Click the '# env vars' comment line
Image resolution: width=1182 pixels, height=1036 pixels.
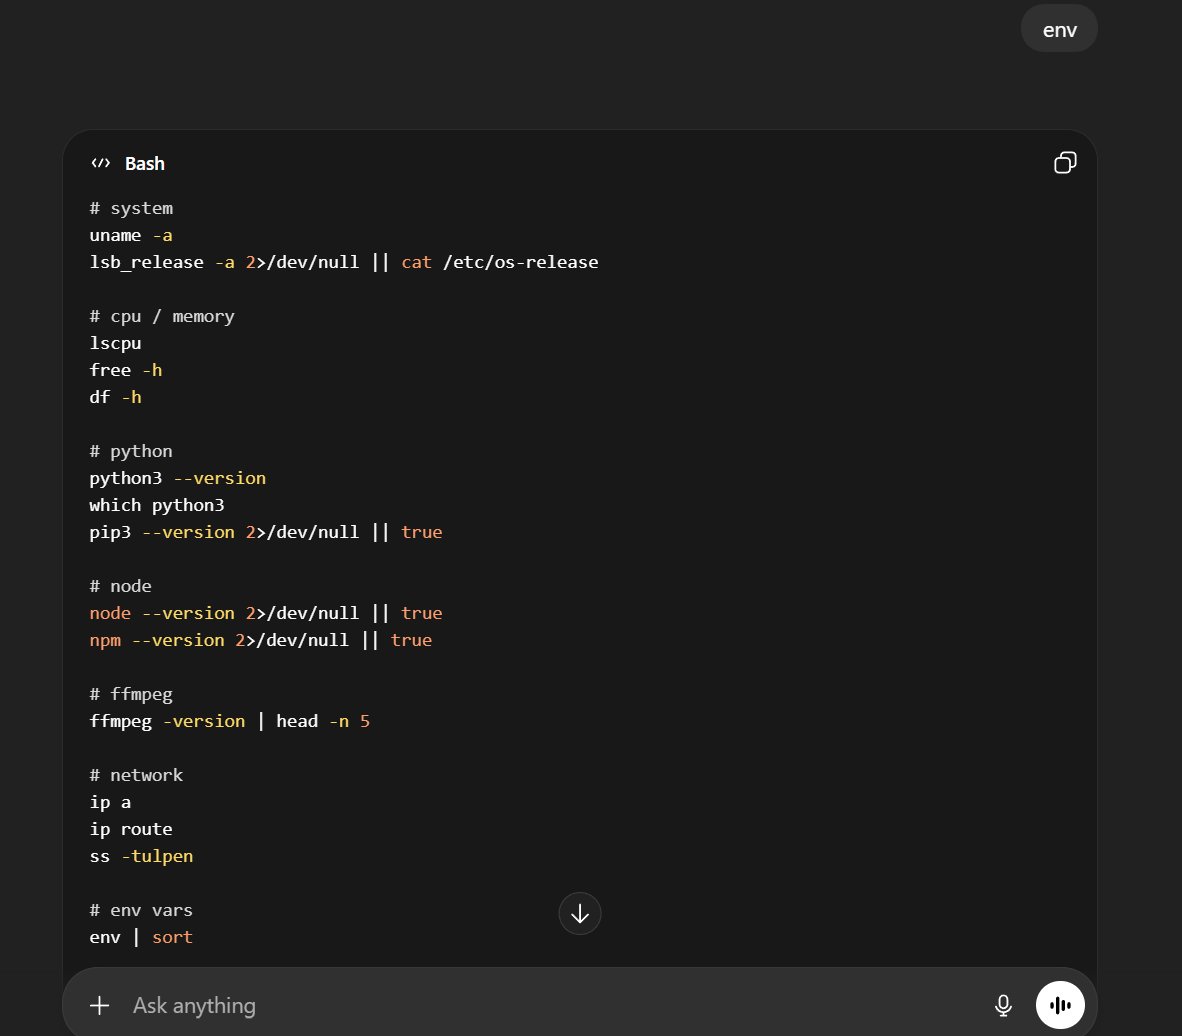[141, 910]
